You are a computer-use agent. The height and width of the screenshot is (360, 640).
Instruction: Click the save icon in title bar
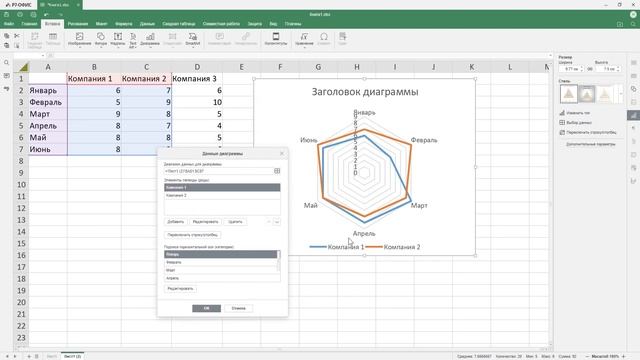click(x=7, y=14)
